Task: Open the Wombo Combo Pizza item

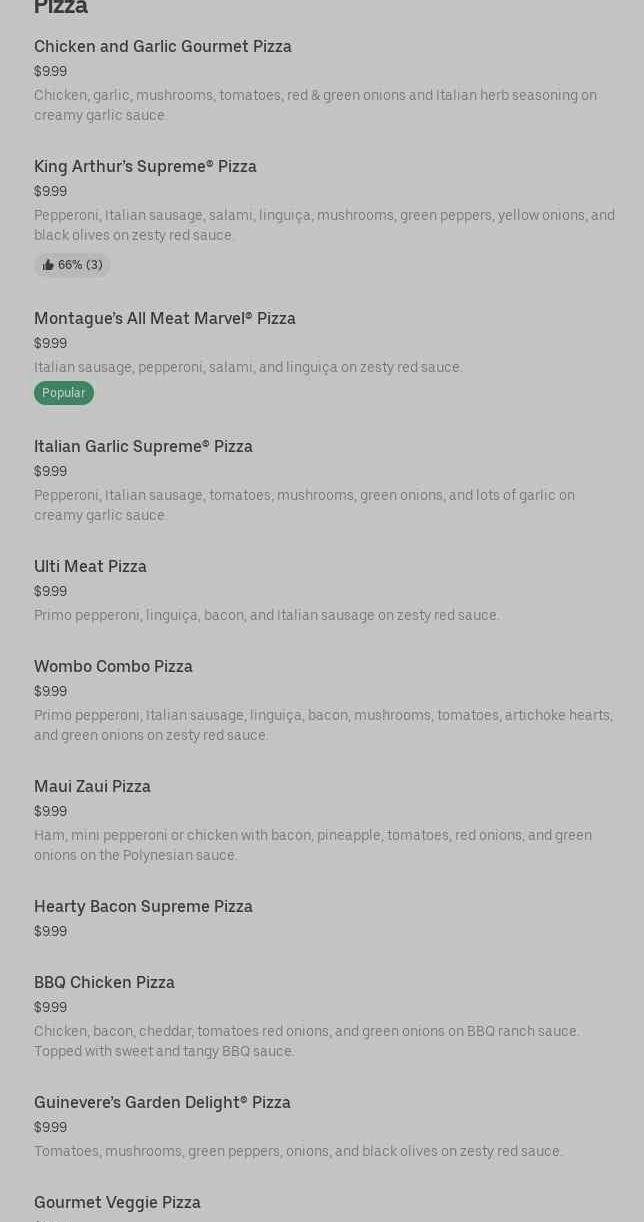Action: (113, 667)
